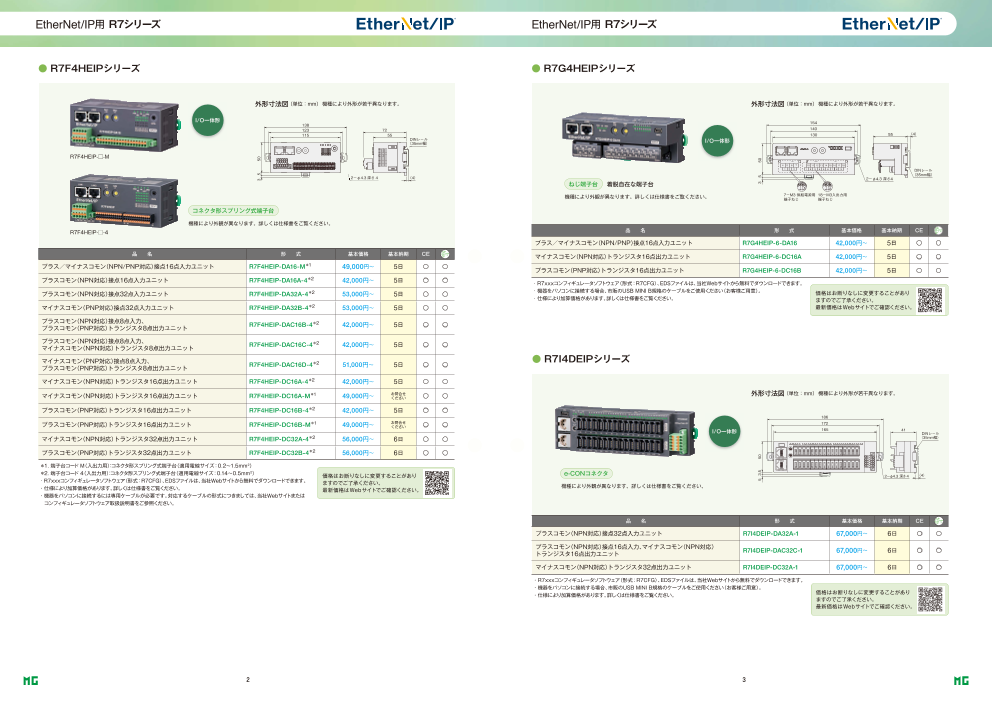Click the I/O一体形 badge in the R7G4HEIP section
This screenshot has height=701, width=992.
coord(717,141)
